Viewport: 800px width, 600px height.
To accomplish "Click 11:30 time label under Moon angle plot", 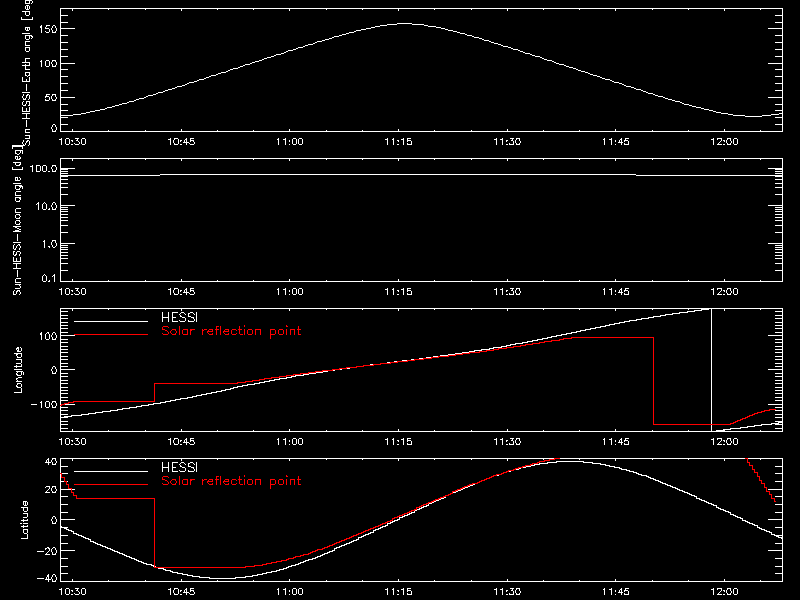I will point(507,292).
